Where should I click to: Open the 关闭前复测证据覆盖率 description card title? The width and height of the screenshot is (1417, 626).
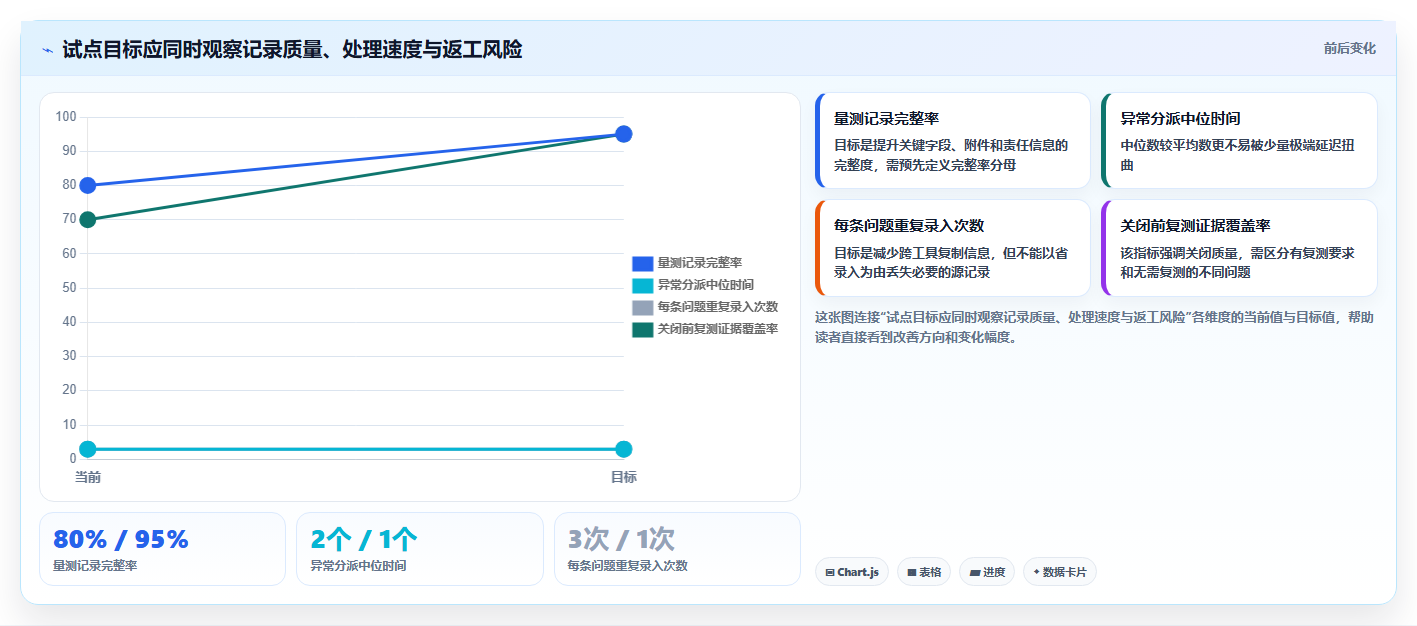tap(1195, 226)
